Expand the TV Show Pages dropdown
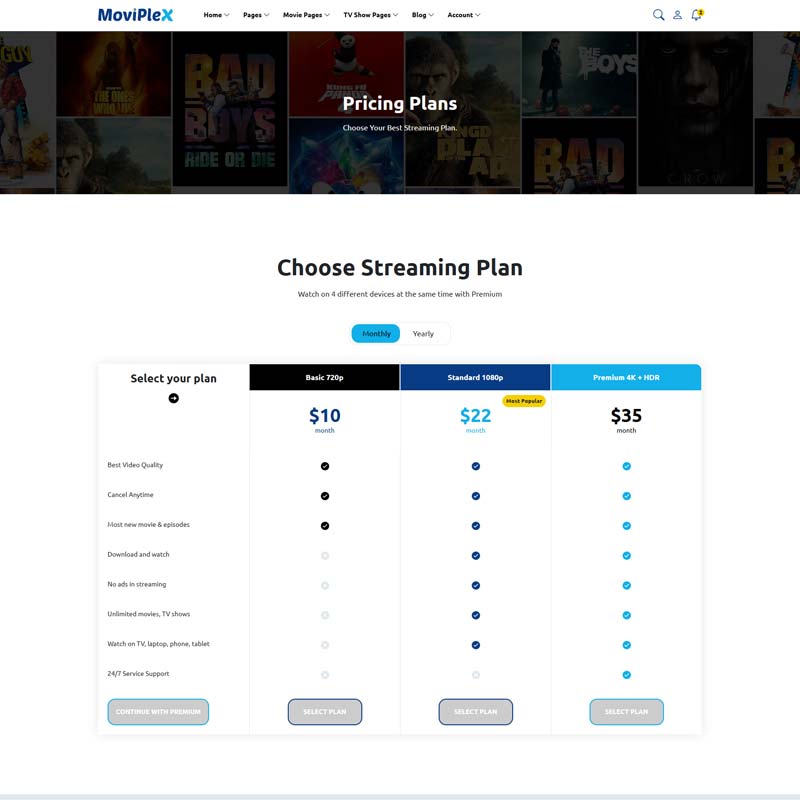 (370, 15)
